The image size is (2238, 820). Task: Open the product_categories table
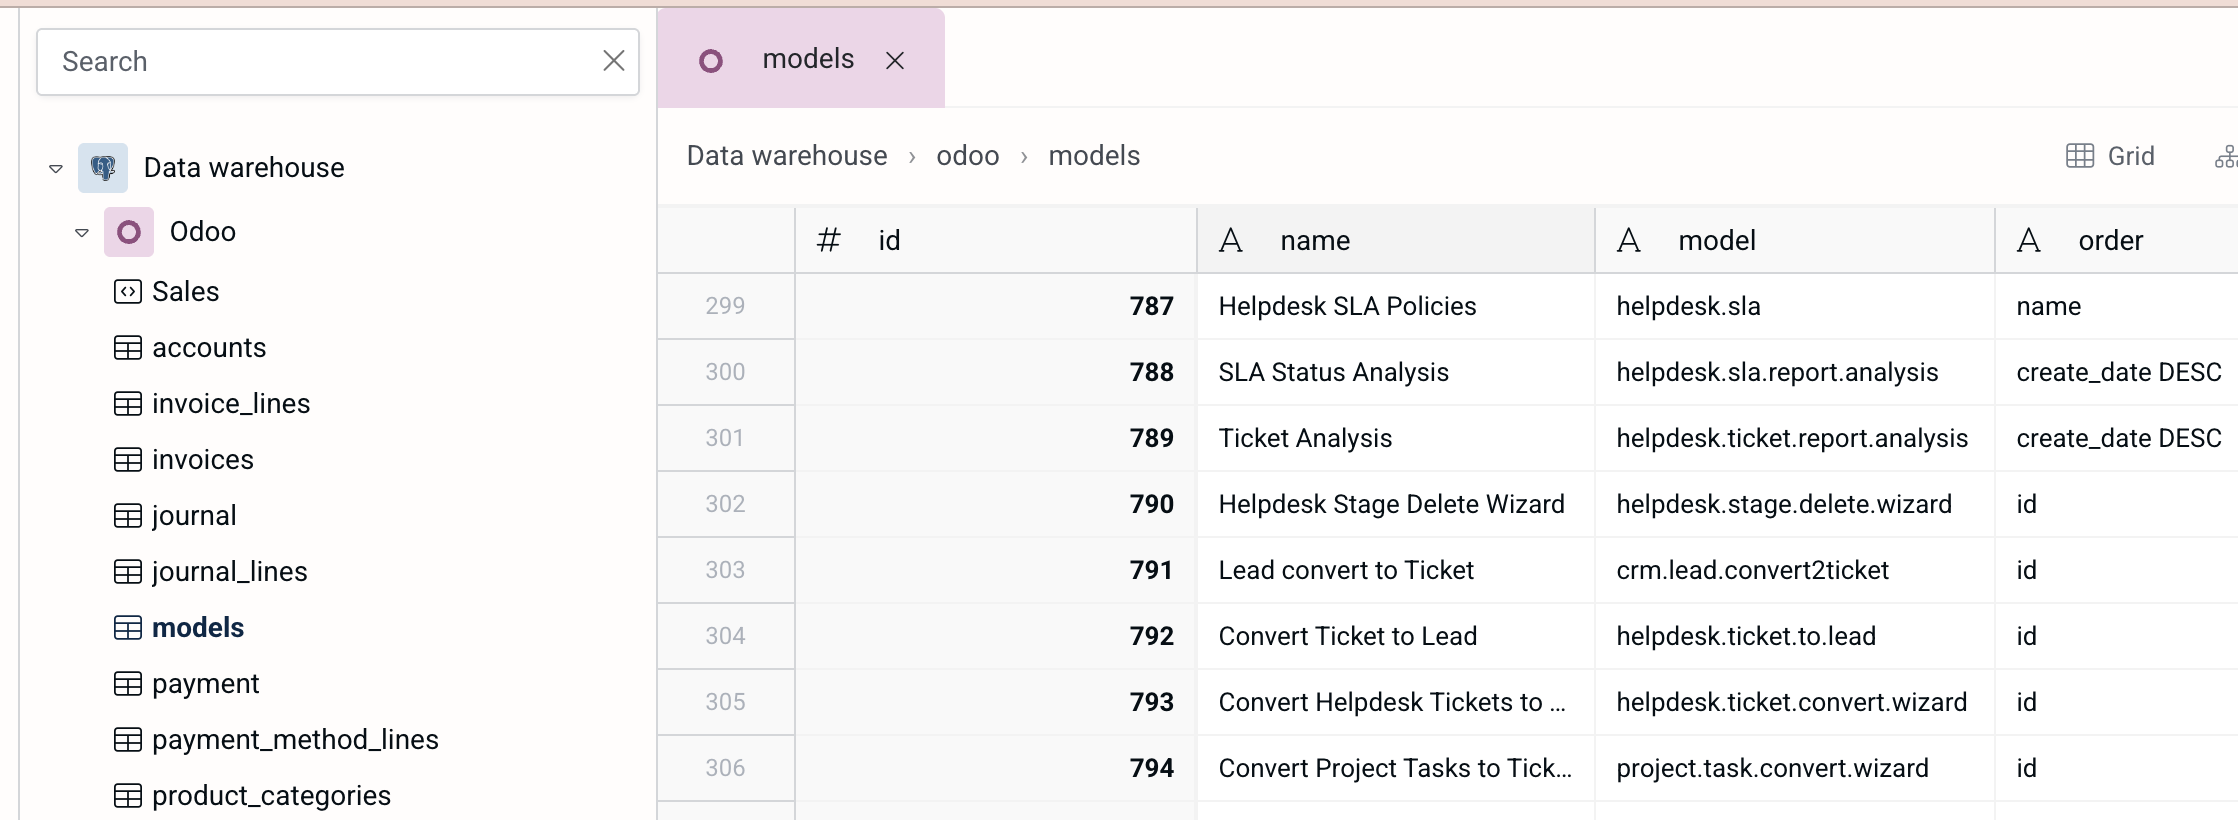click(271, 796)
